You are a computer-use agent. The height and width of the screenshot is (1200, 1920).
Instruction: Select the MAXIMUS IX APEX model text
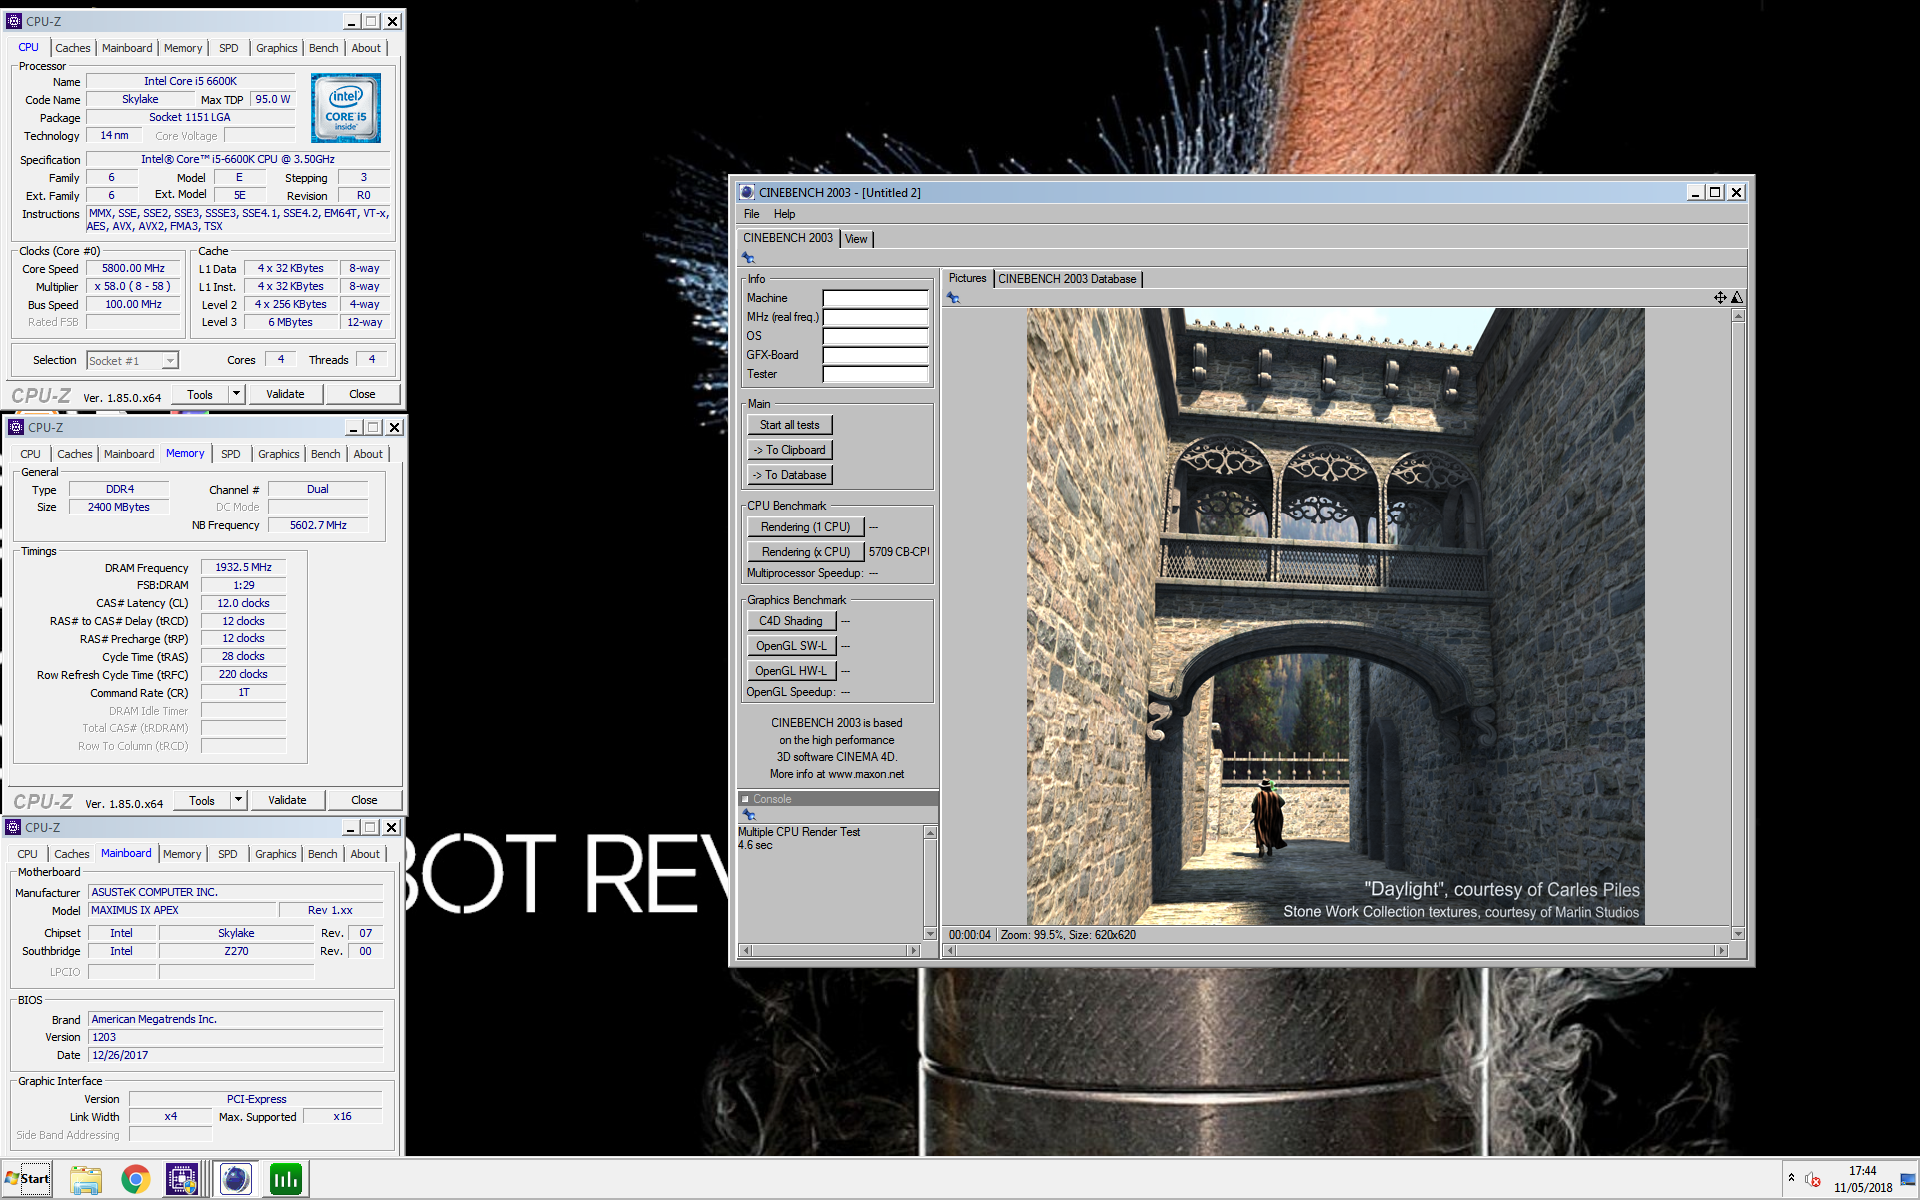(x=135, y=910)
